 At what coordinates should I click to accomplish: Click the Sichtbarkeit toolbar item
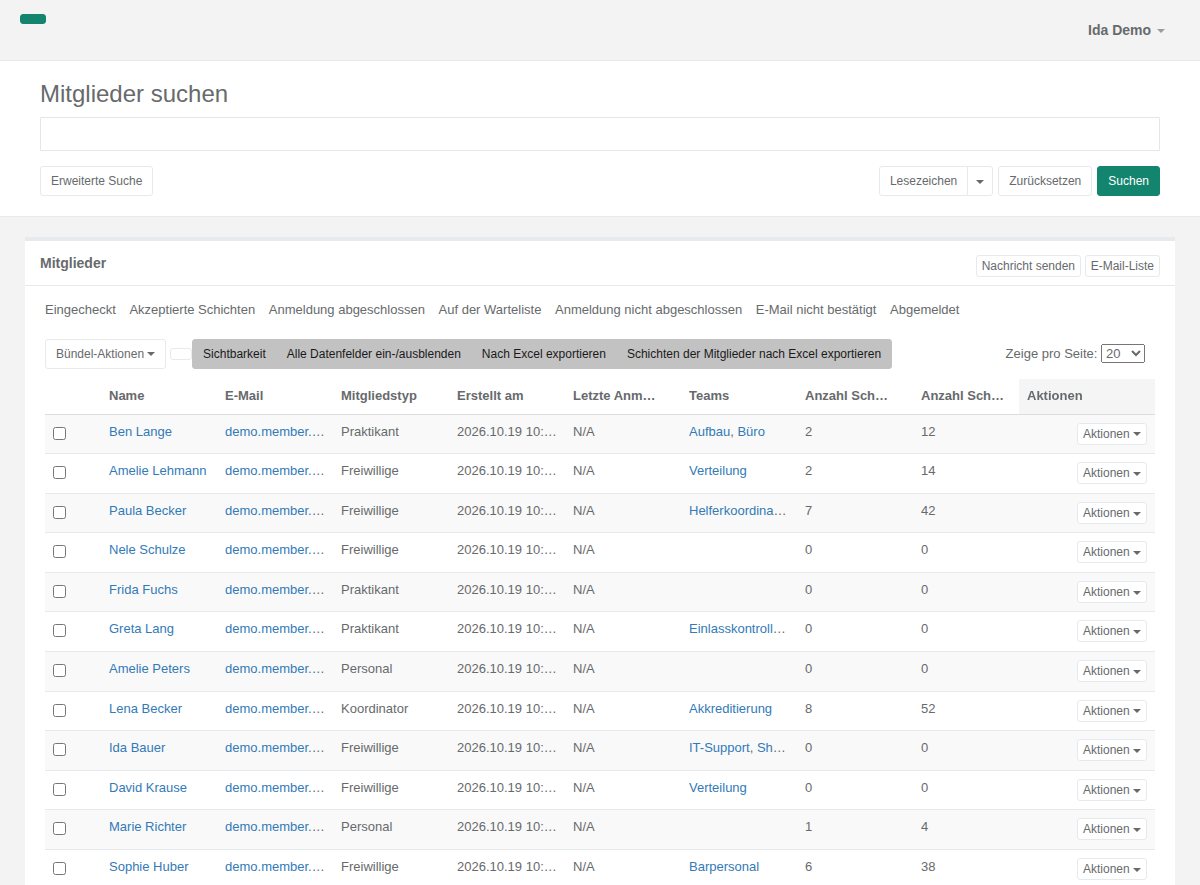click(x=234, y=354)
